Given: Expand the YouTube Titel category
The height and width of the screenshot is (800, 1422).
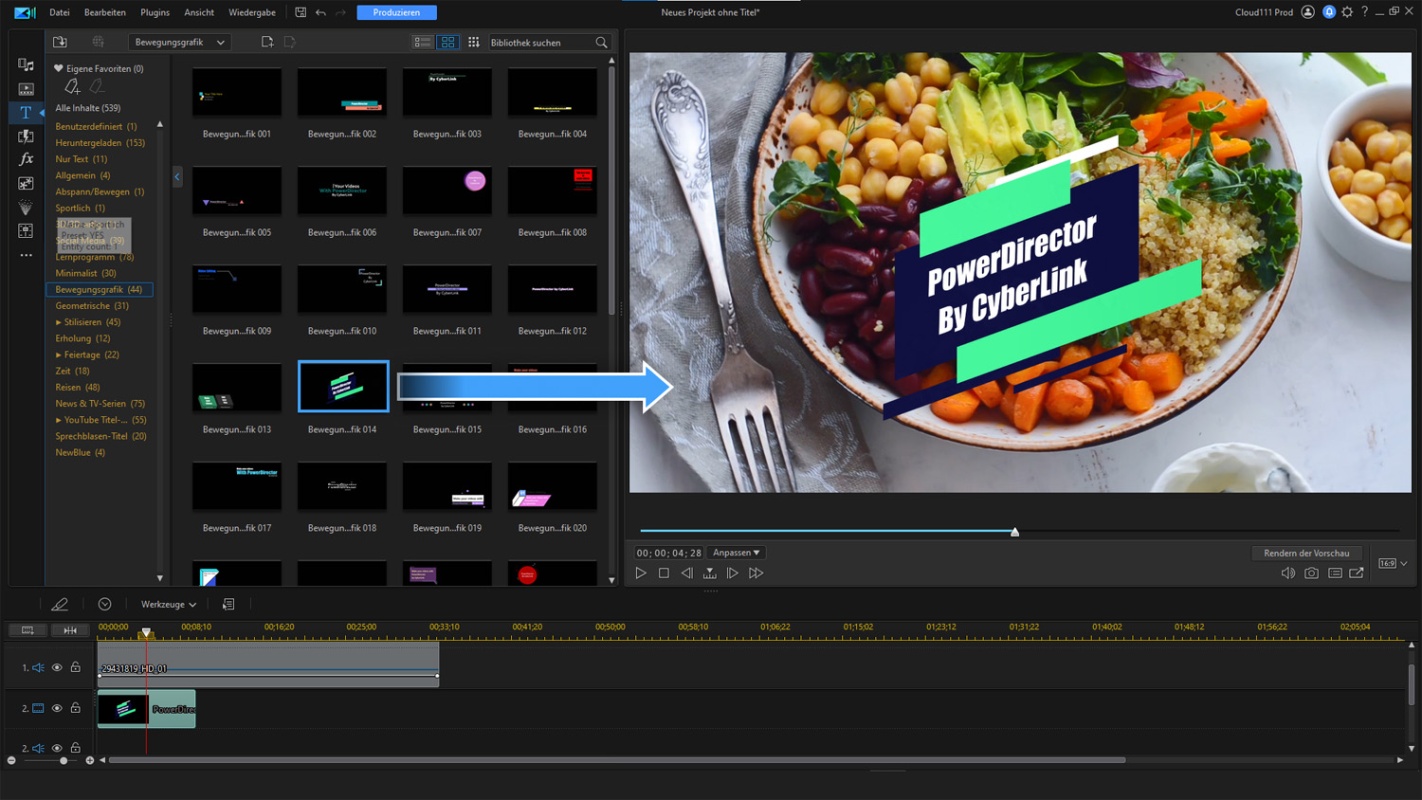Looking at the screenshot, I should [x=59, y=420].
